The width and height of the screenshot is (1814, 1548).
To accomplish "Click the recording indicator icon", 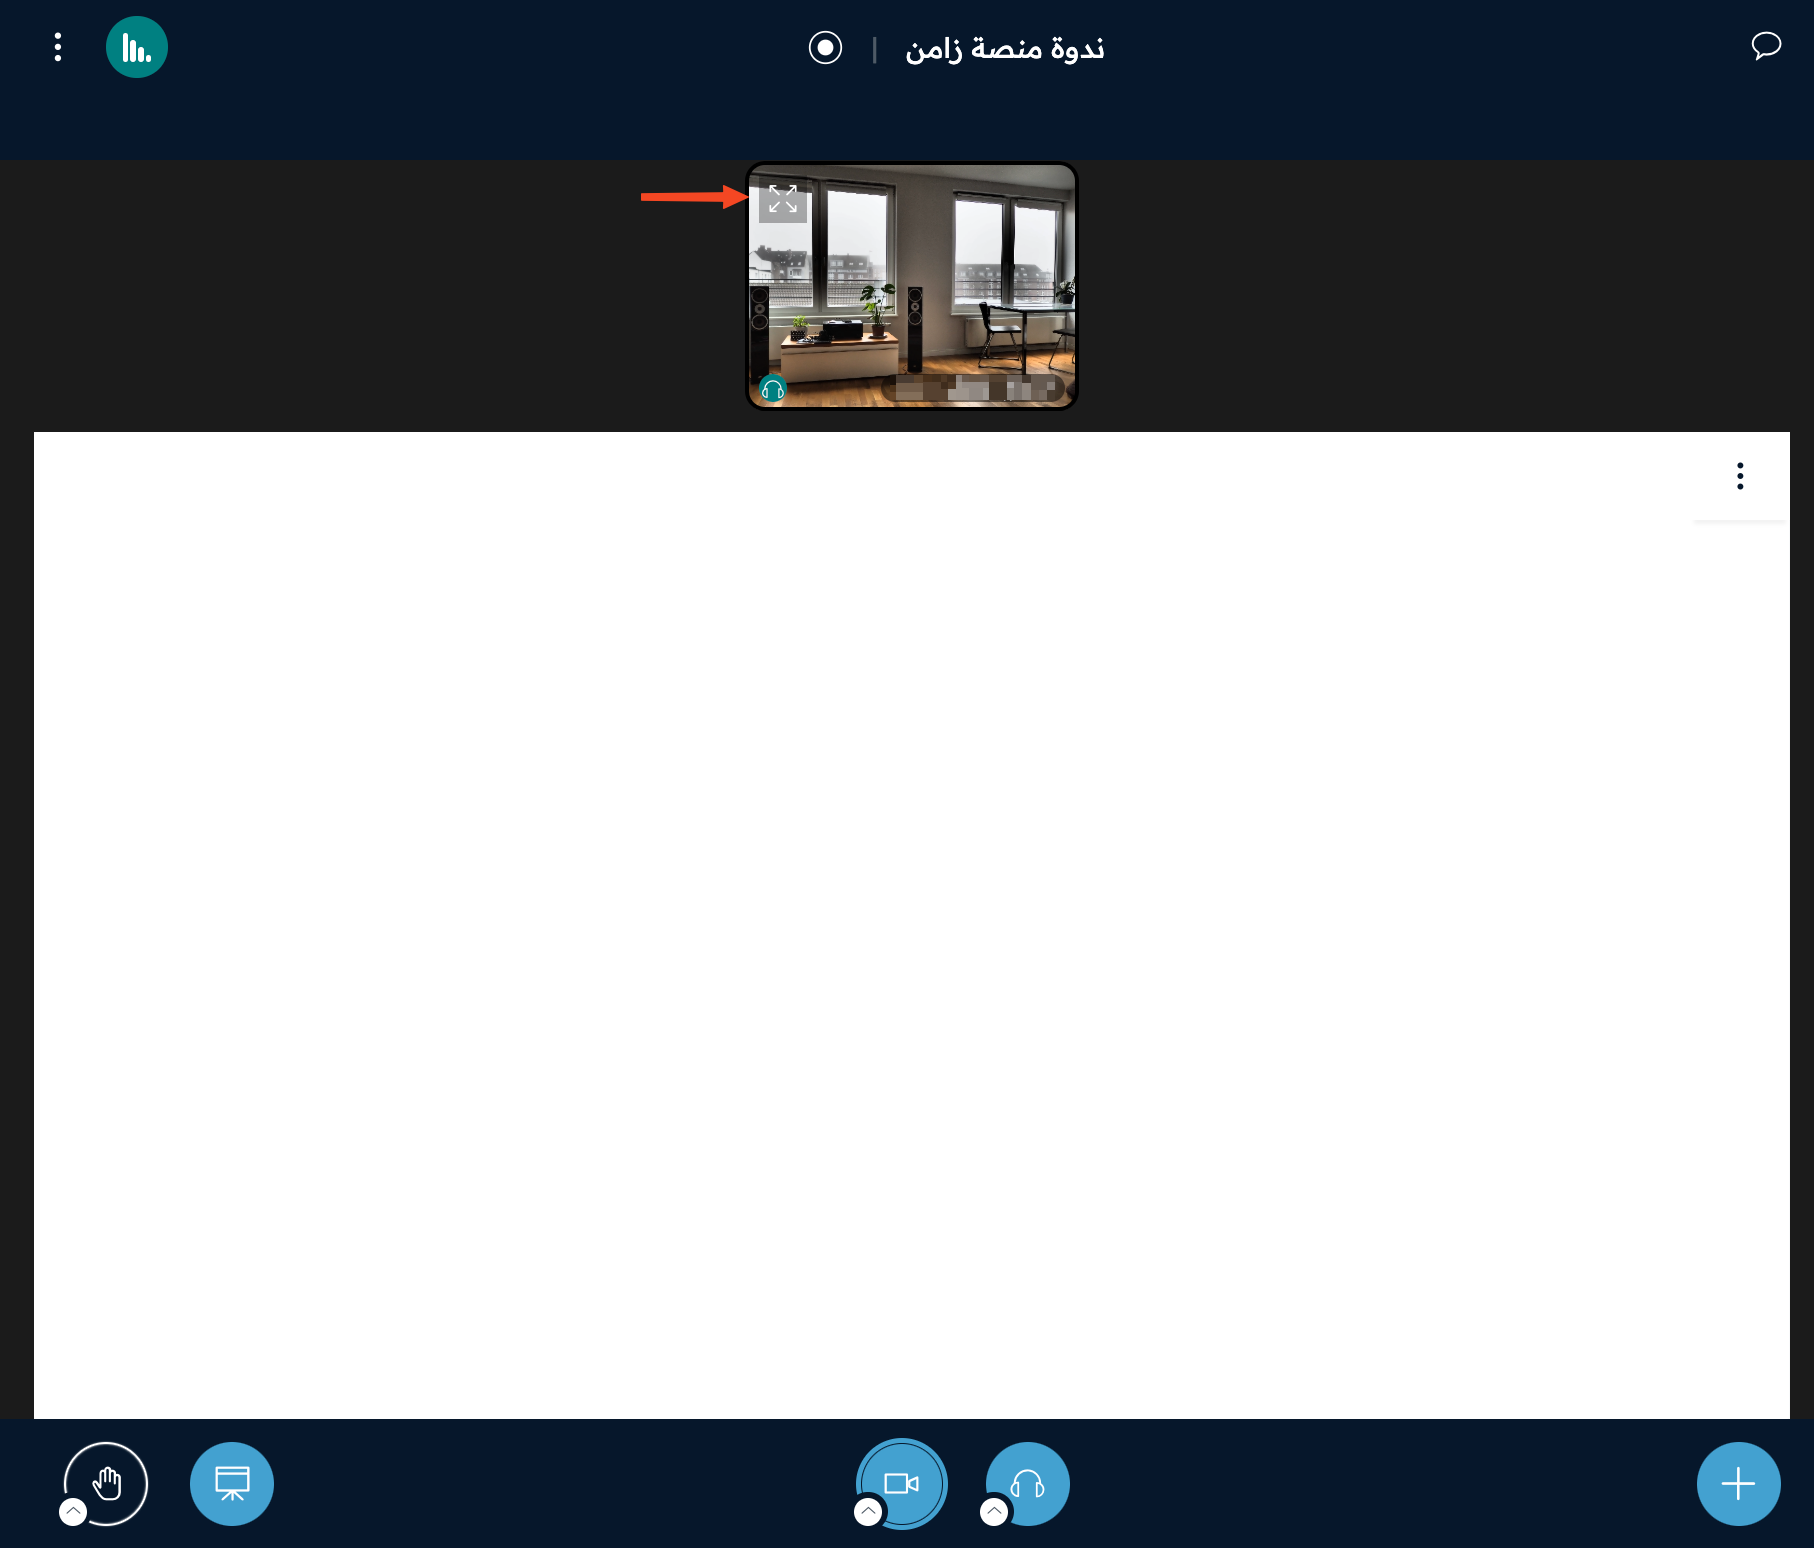I will (825, 47).
